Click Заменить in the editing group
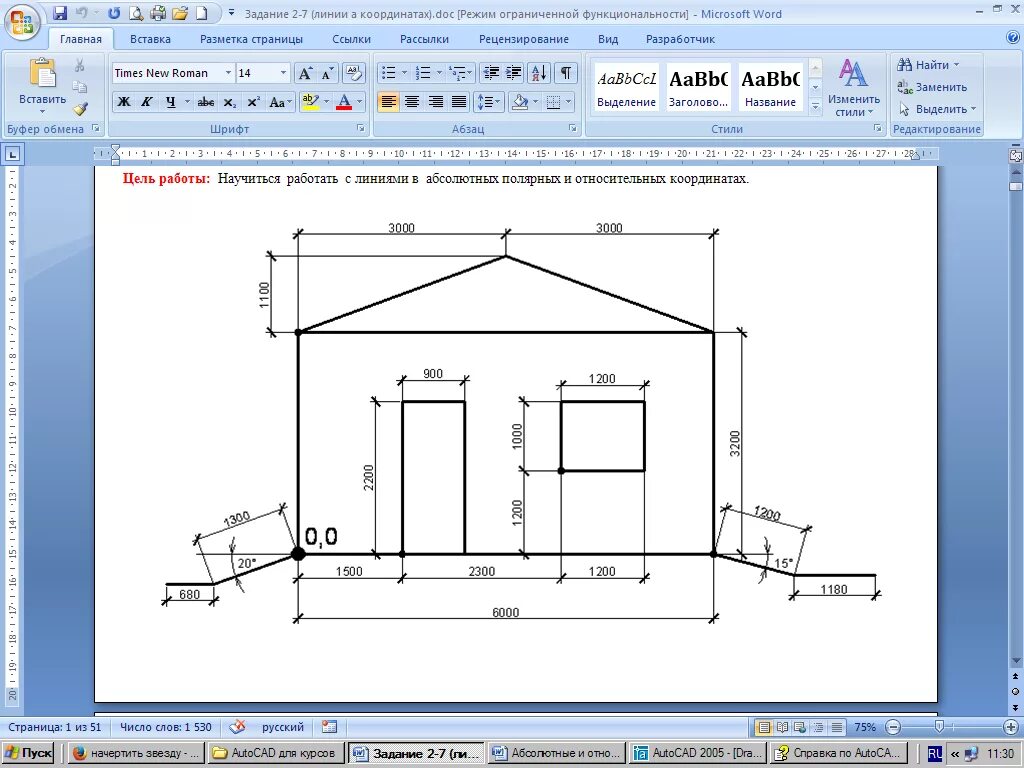The height and width of the screenshot is (768, 1024). pyautogui.click(x=932, y=87)
